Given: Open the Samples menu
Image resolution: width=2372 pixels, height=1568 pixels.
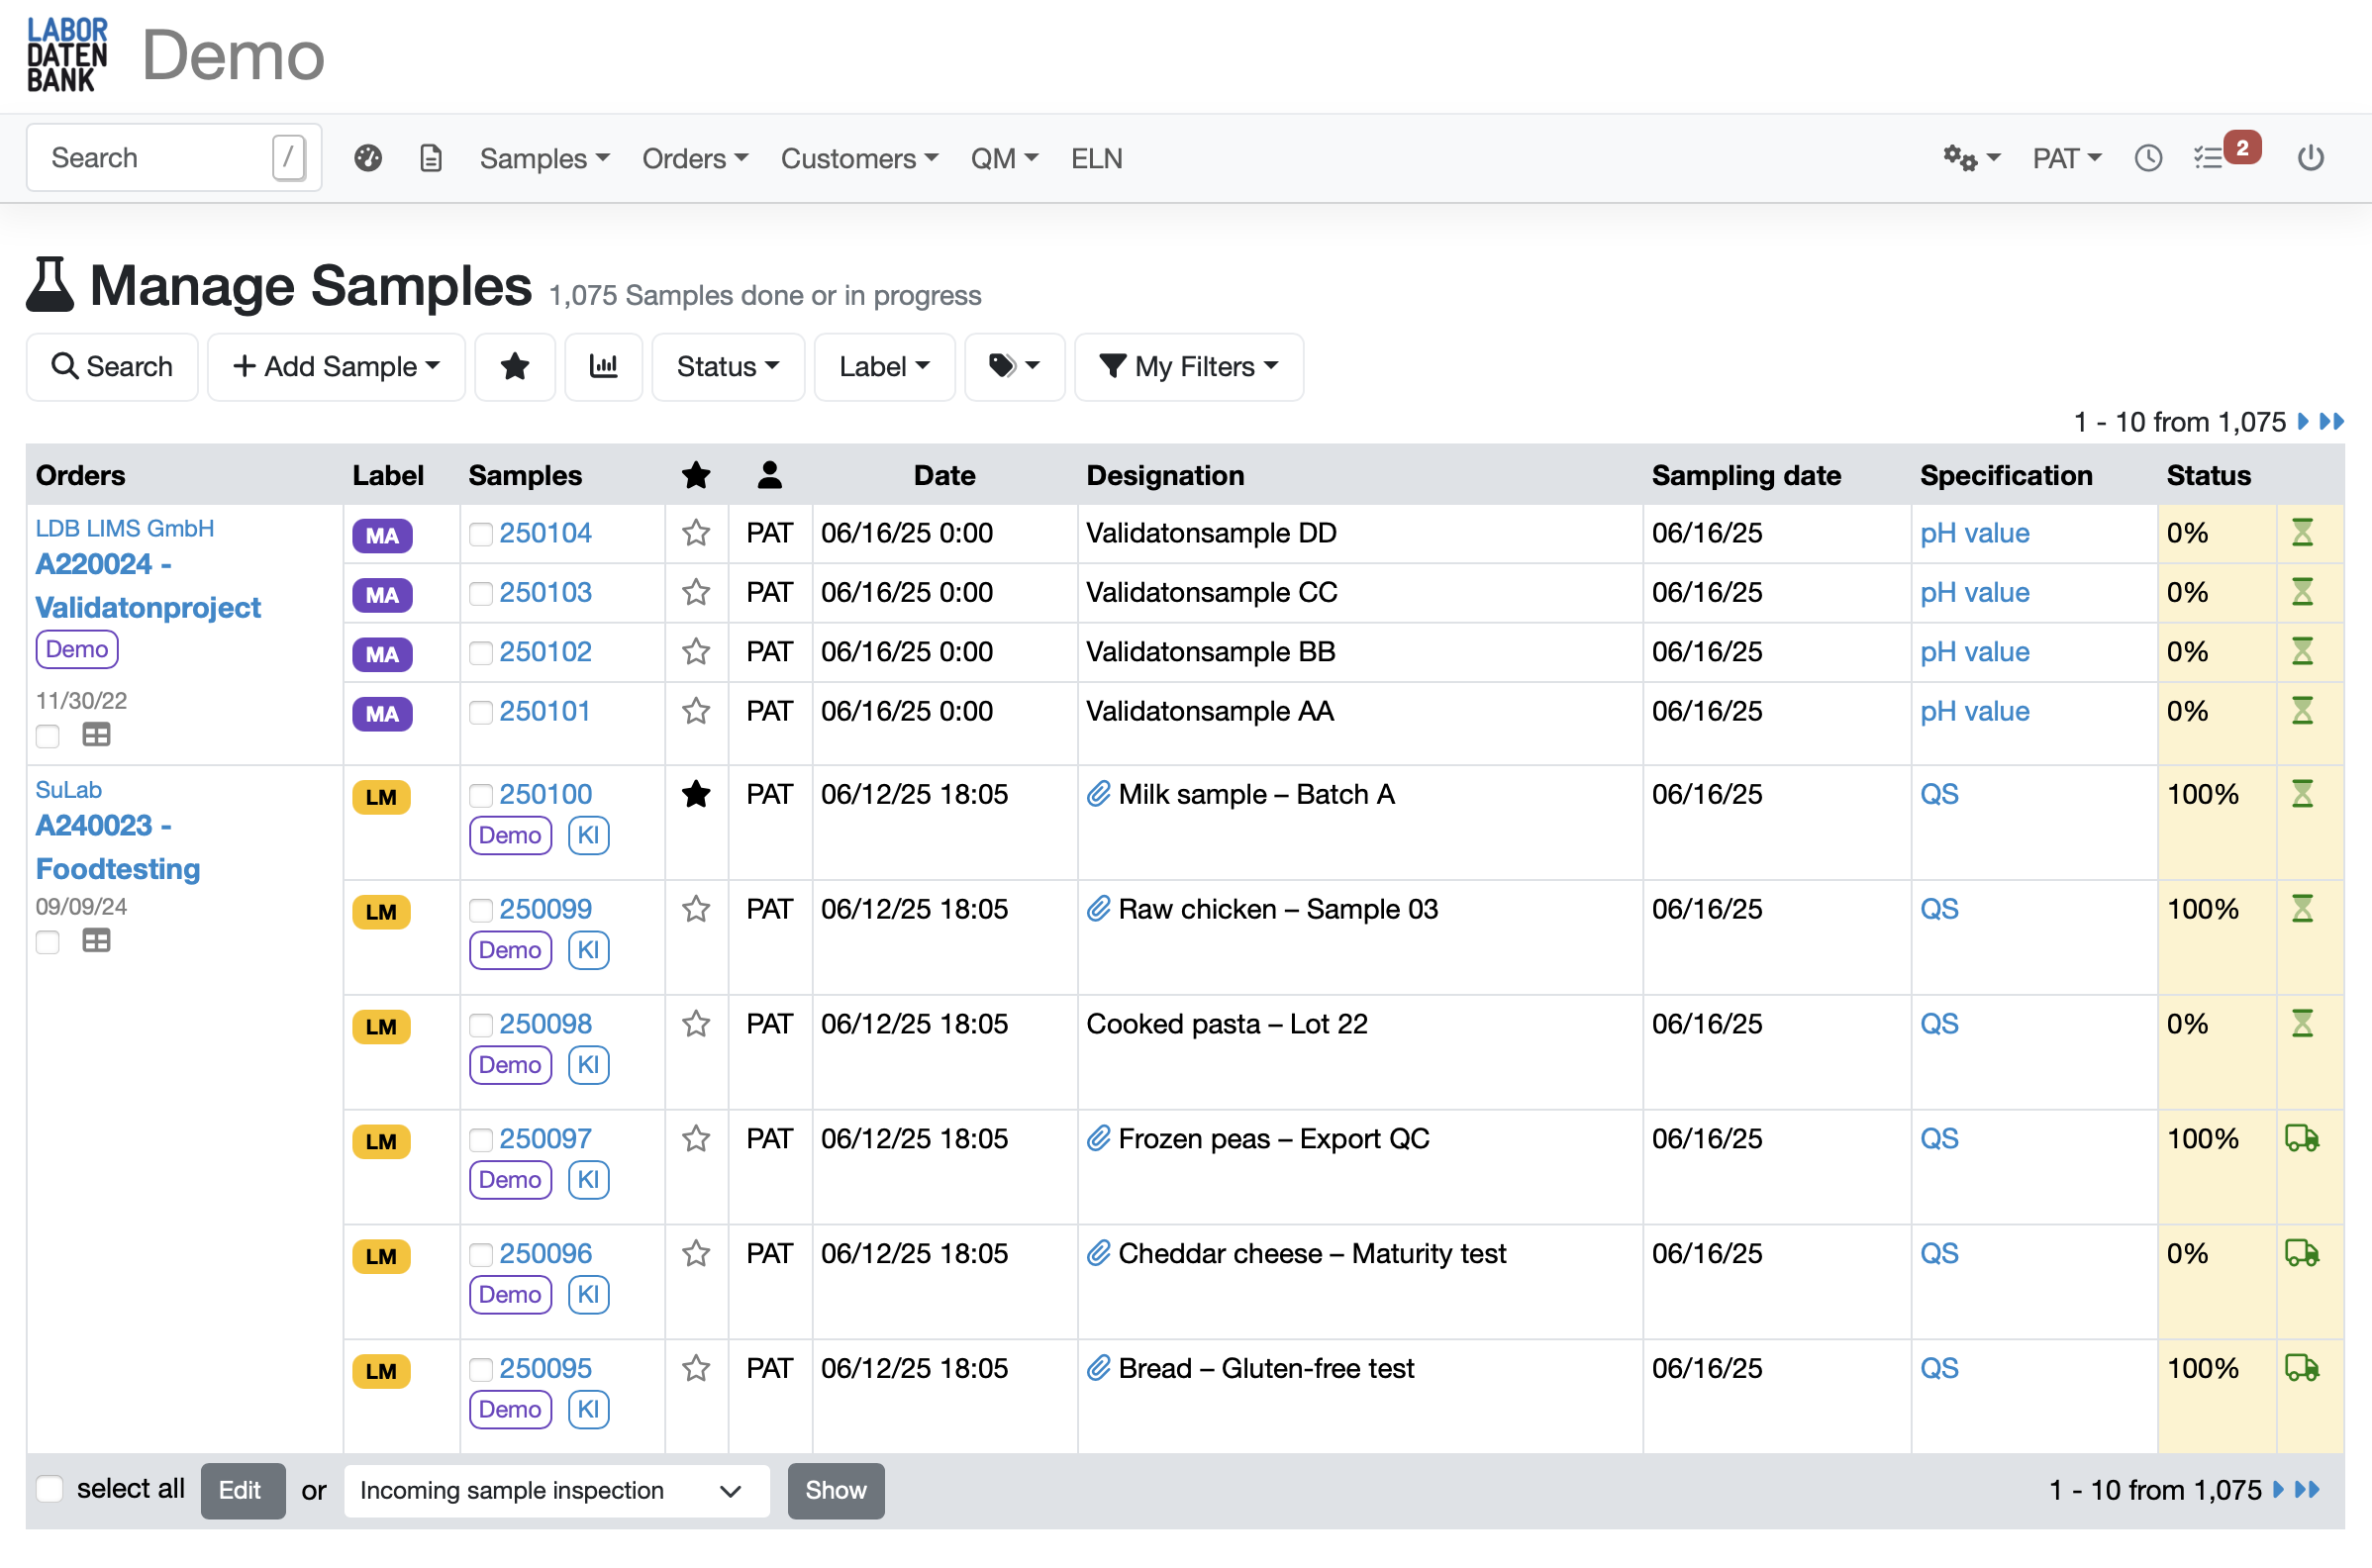Looking at the screenshot, I should [x=544, y=158].
